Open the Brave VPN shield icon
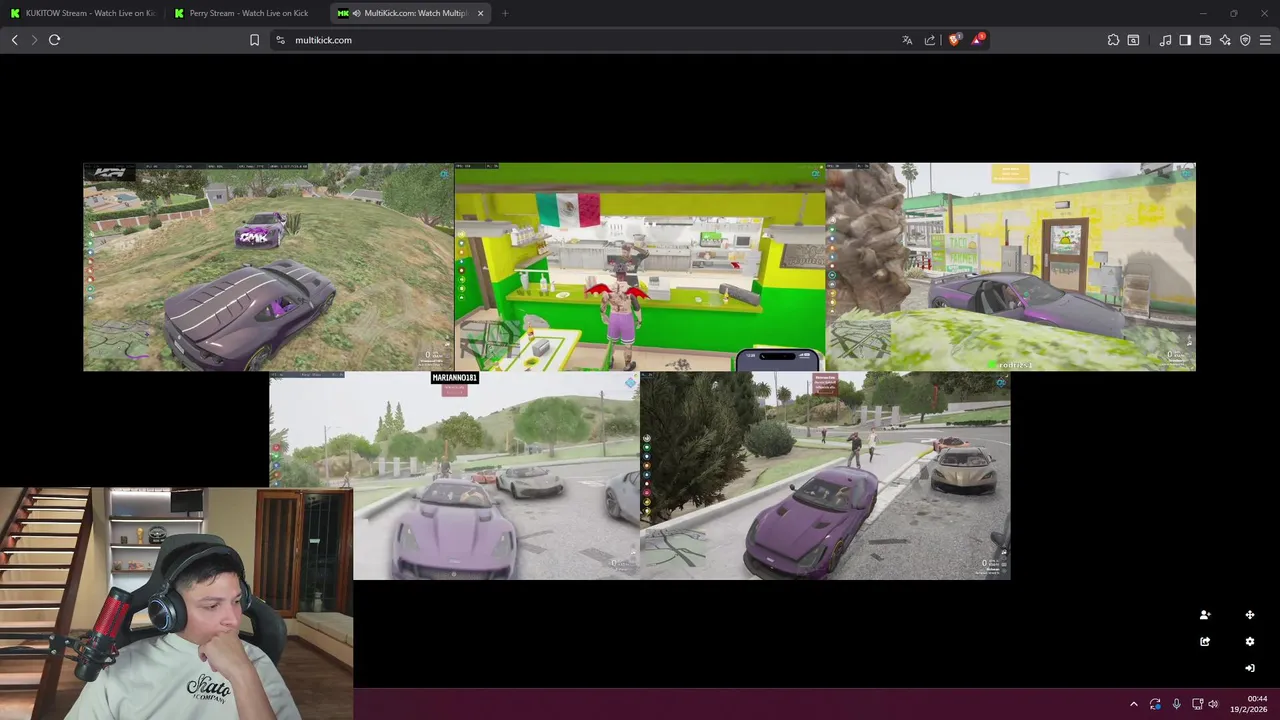 coord(1245,40)
